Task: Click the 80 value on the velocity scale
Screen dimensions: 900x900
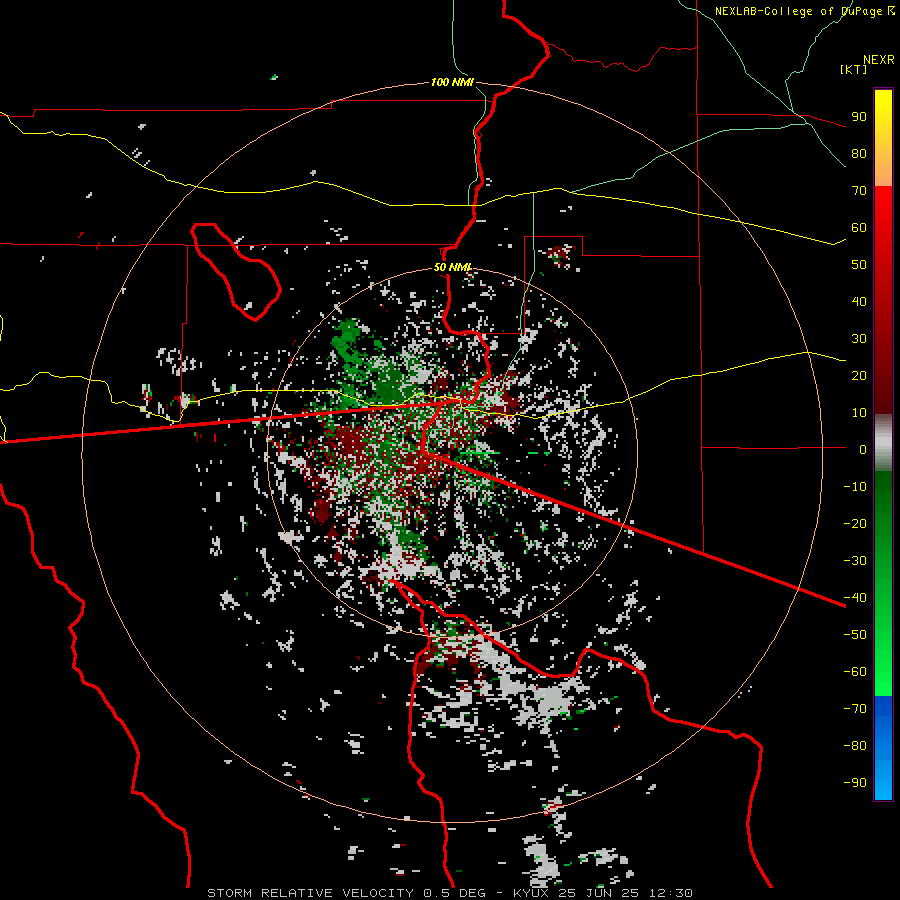Action: [x=859, y=153]
